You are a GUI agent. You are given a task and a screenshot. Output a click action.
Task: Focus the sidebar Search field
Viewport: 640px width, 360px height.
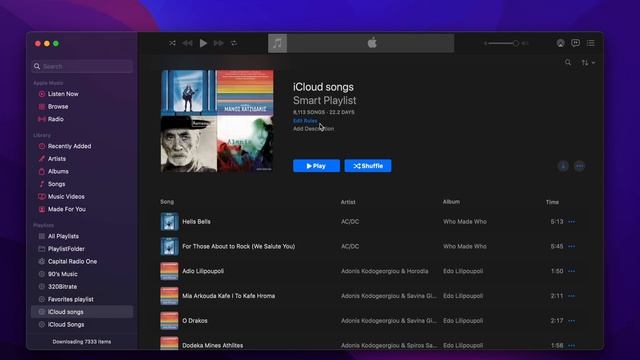82,66
